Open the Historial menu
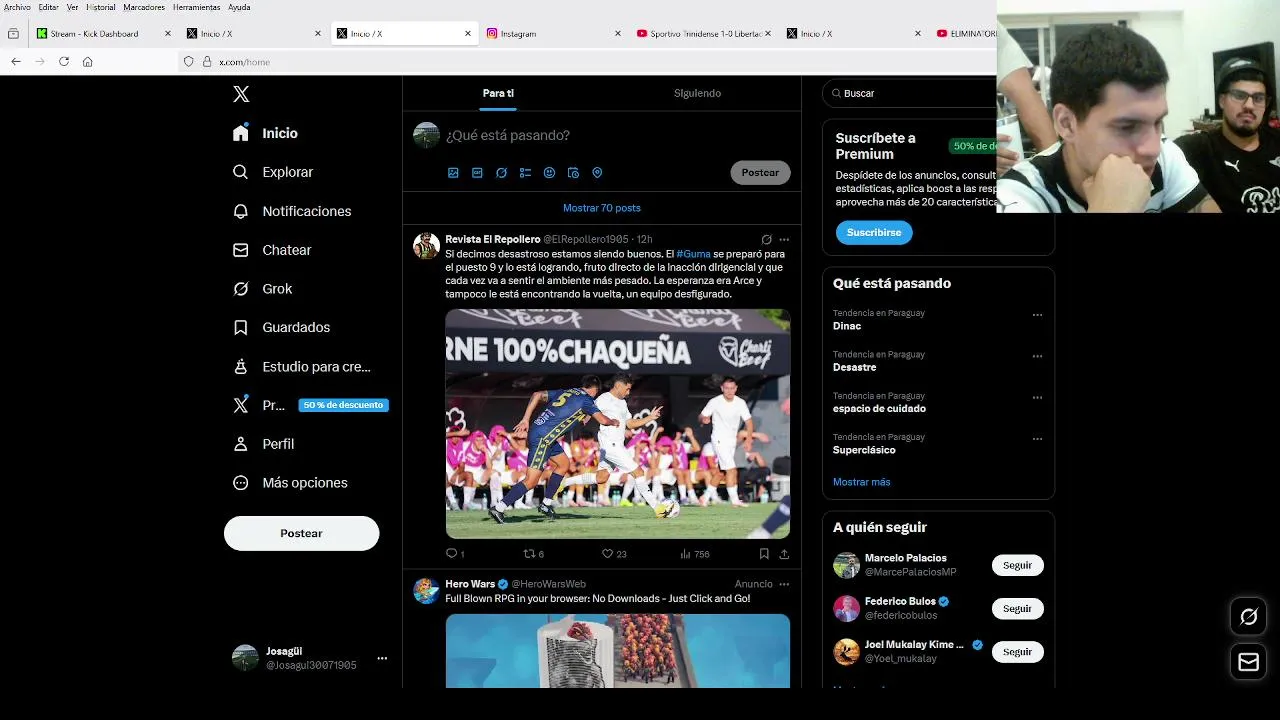The width and height of the screenshot is (1280, 720). 100,7
